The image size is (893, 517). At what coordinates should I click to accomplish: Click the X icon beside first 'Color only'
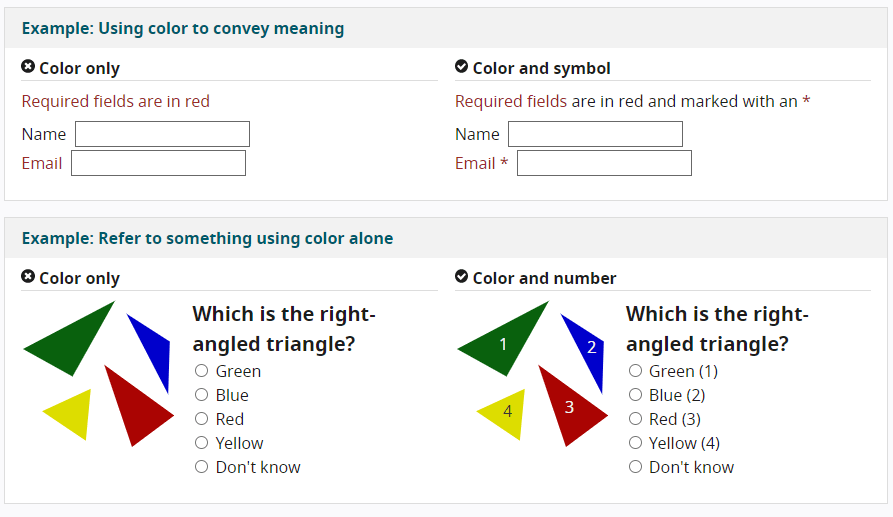pyautogui.click(x=28, y=67)
